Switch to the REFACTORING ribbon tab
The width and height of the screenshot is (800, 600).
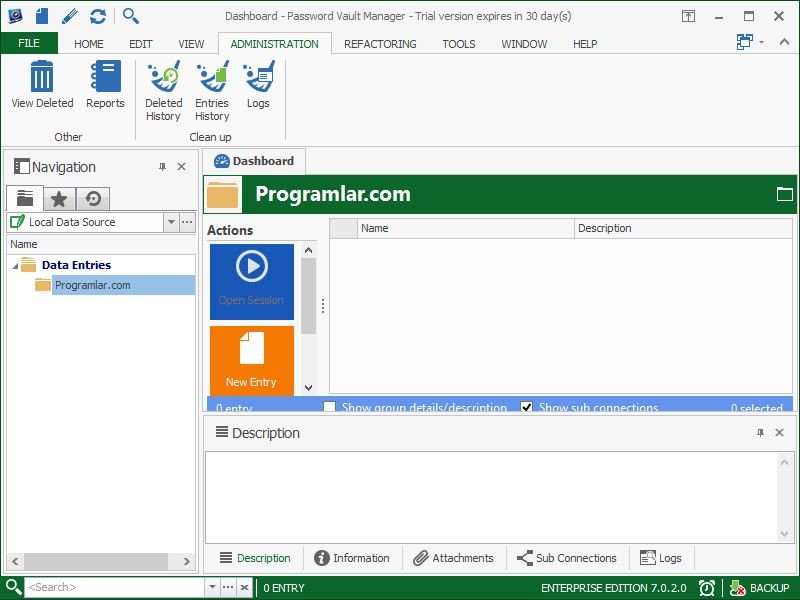[380, 44]
